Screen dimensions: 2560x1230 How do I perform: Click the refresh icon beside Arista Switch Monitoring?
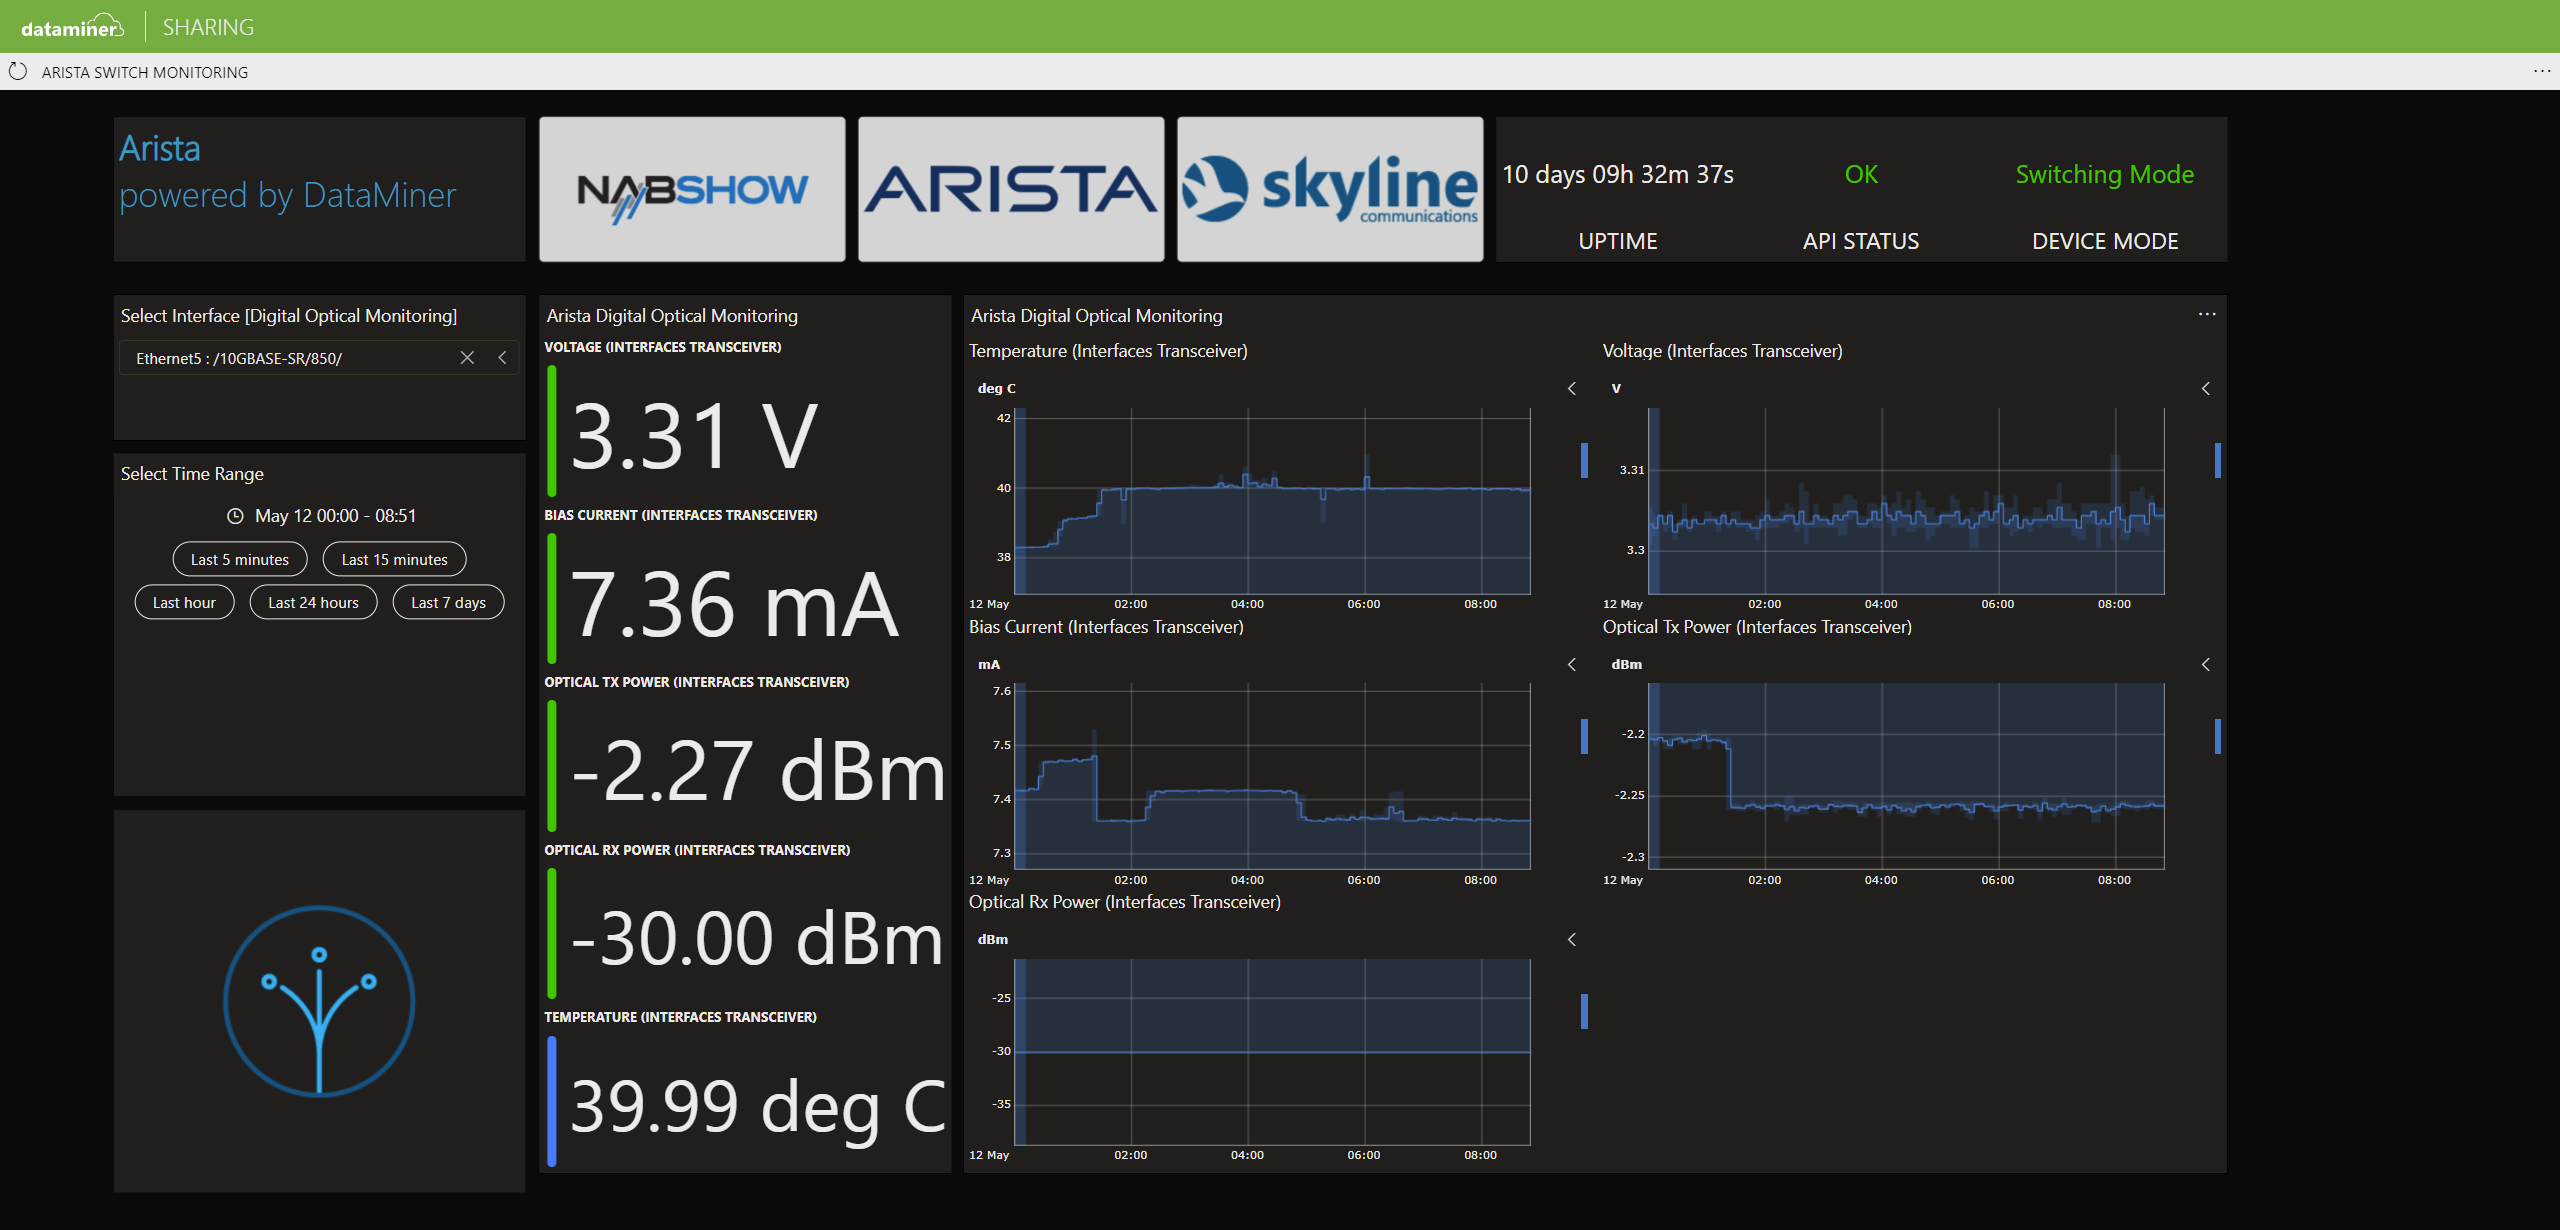point(17,72)
